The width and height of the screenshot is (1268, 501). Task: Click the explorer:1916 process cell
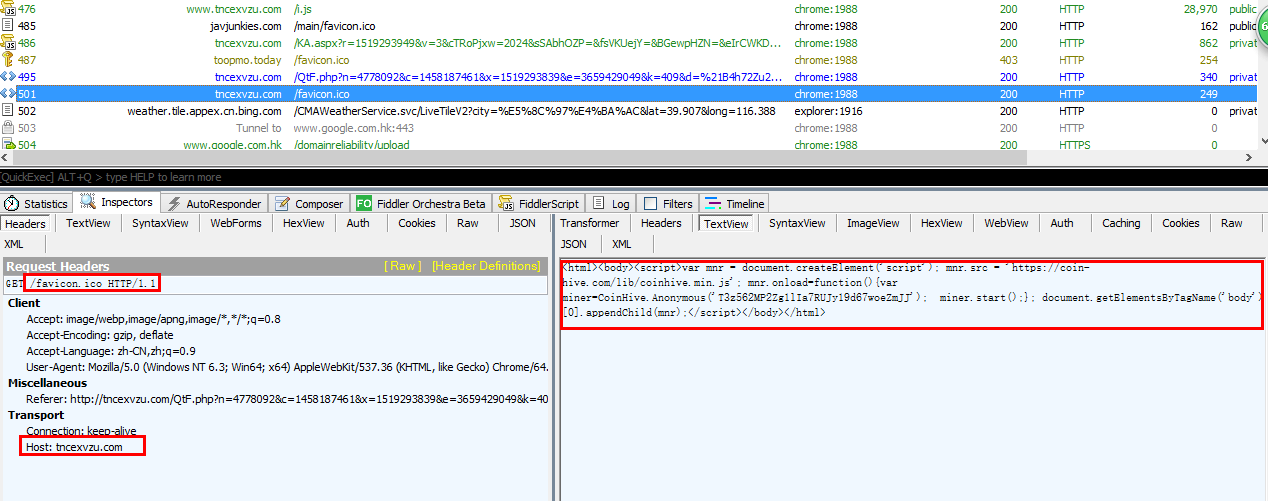[829, 111]
